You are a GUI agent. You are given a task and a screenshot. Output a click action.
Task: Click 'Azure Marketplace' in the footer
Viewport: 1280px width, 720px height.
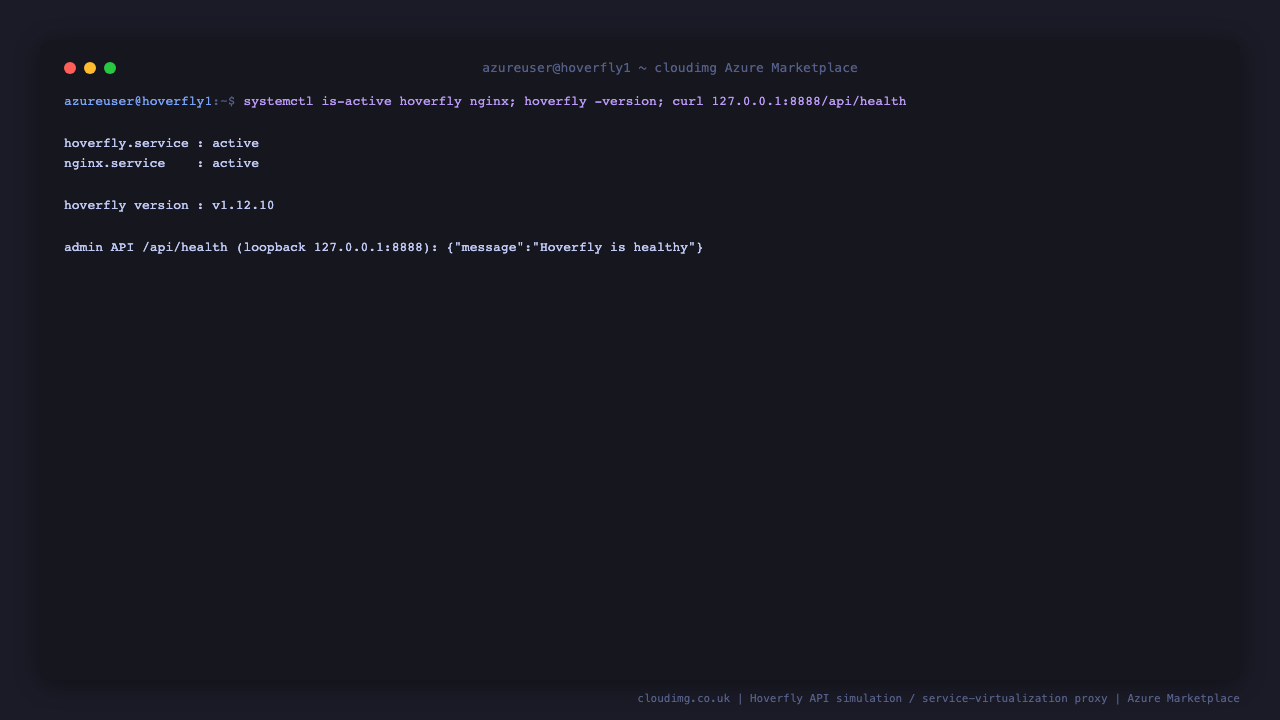pos(1183,699)
